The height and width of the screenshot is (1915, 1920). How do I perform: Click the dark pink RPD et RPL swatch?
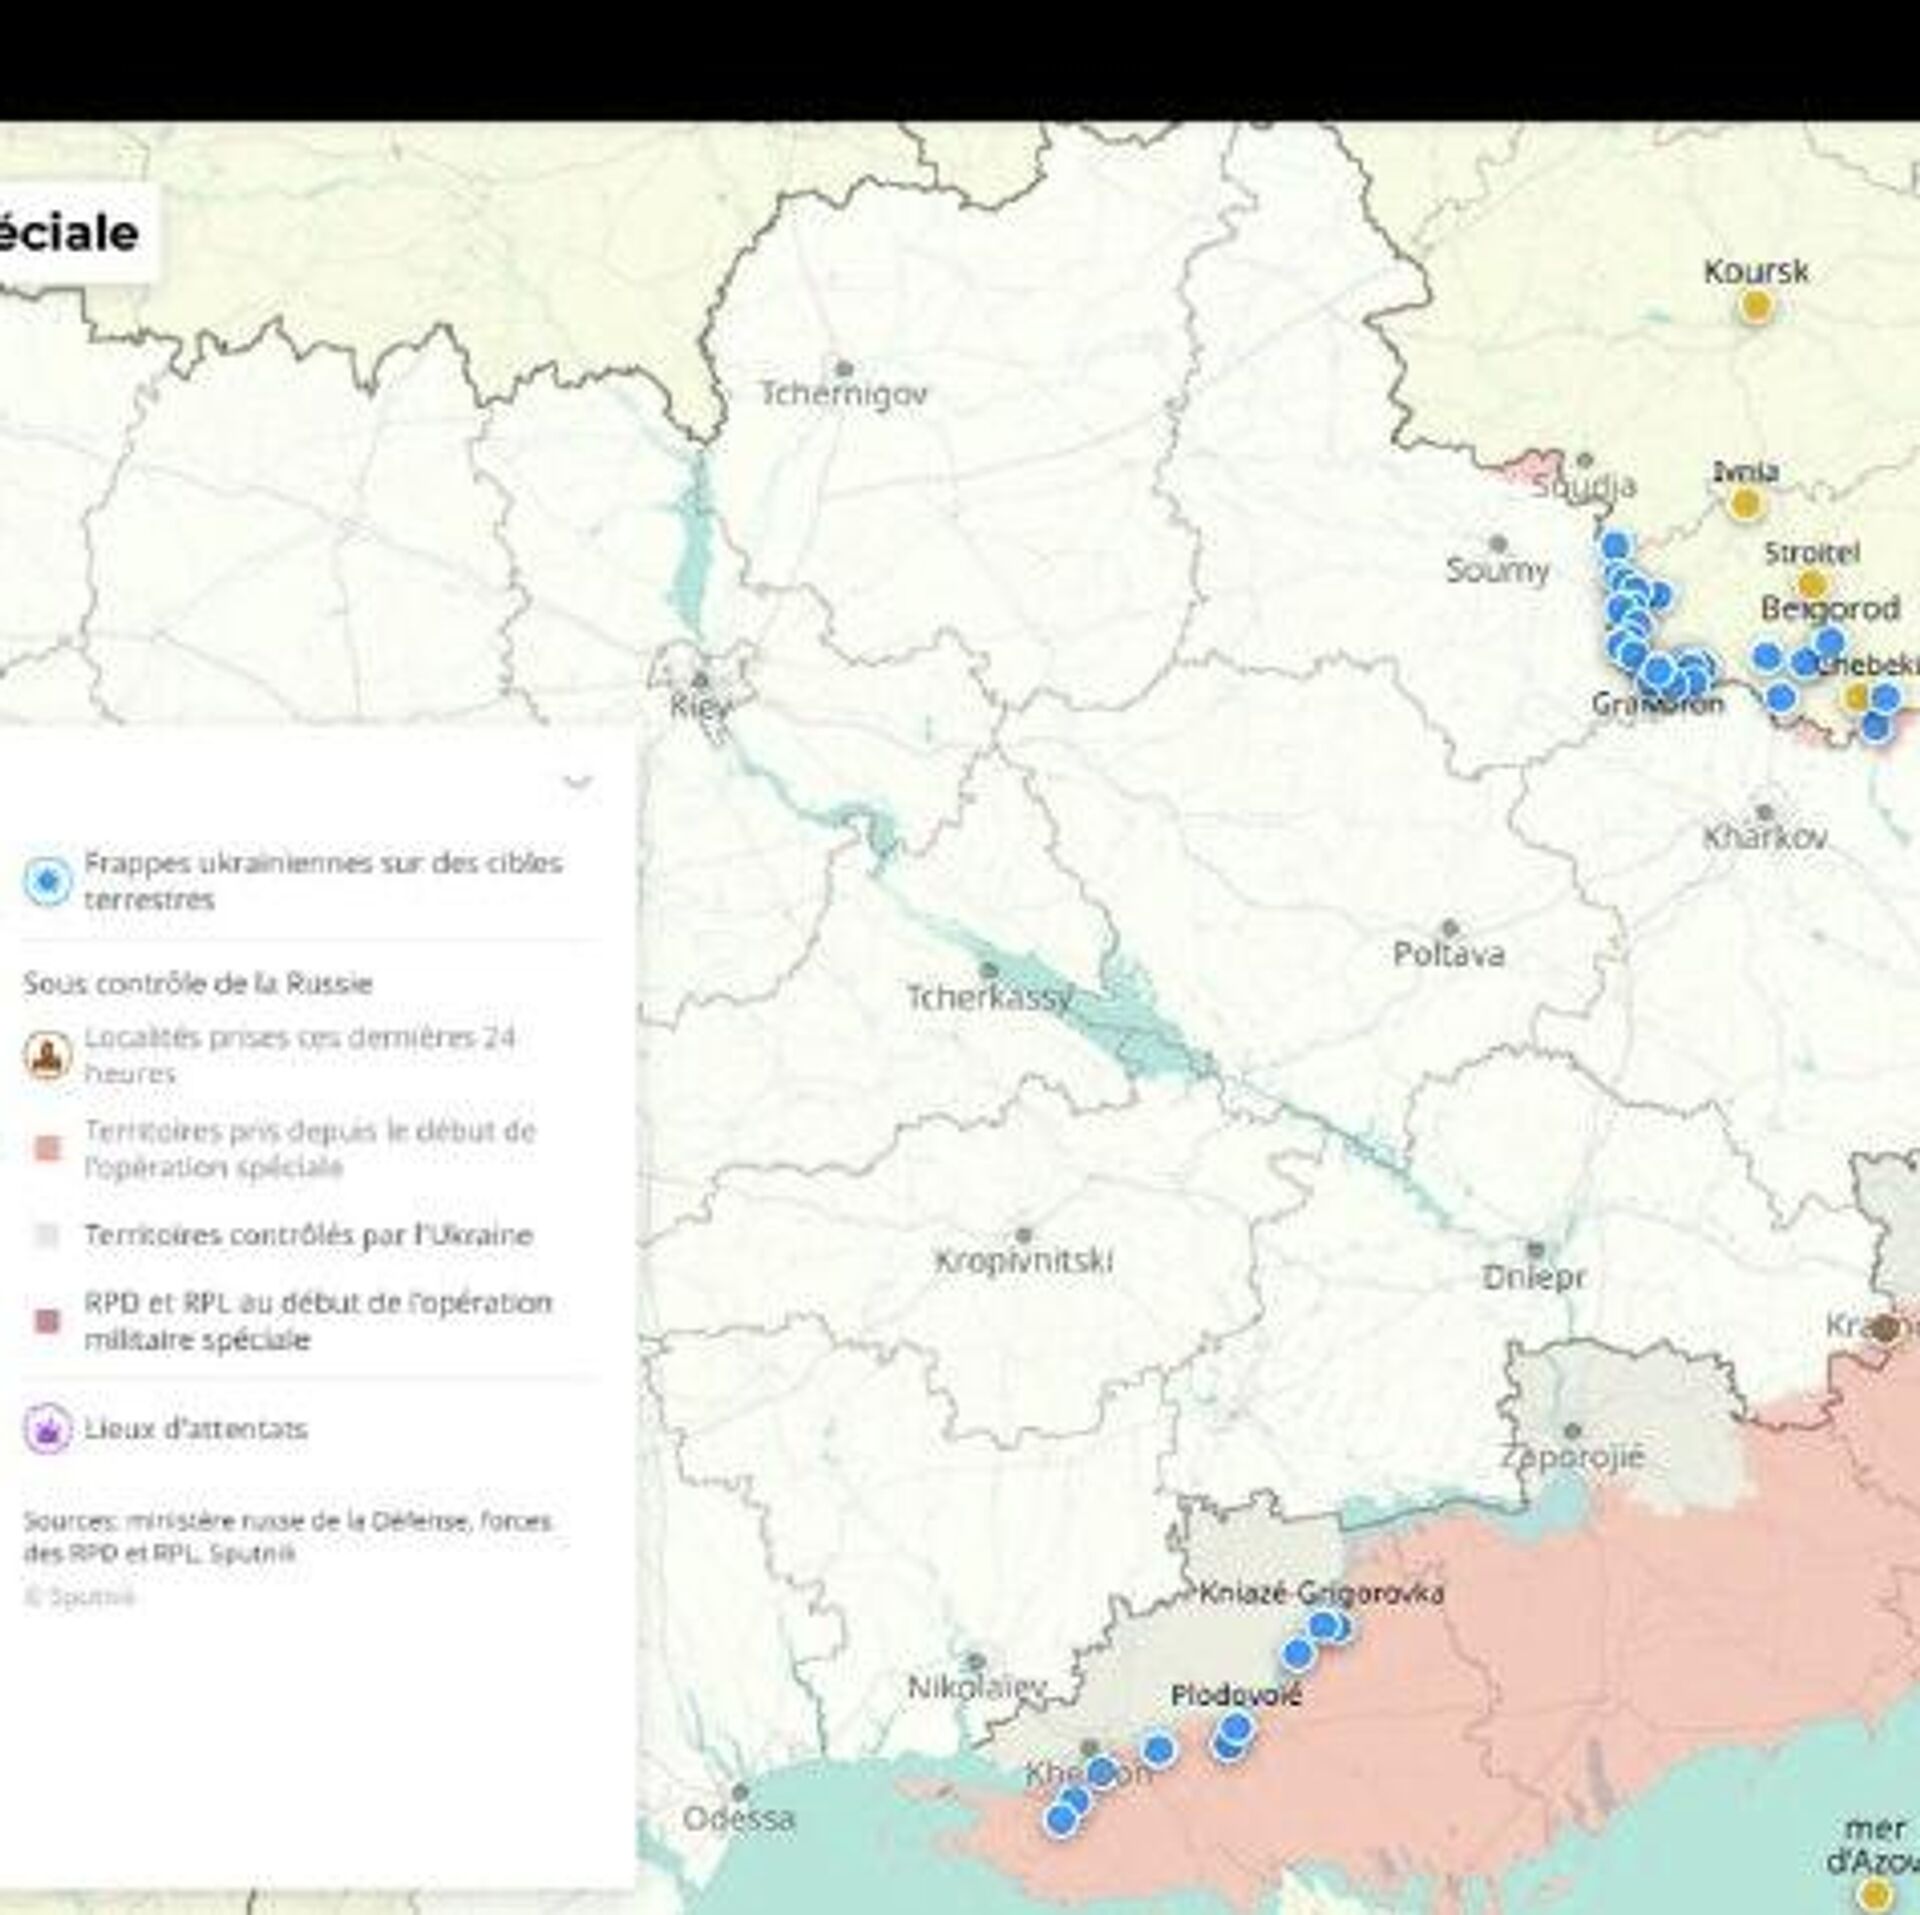pos(47,1321)
